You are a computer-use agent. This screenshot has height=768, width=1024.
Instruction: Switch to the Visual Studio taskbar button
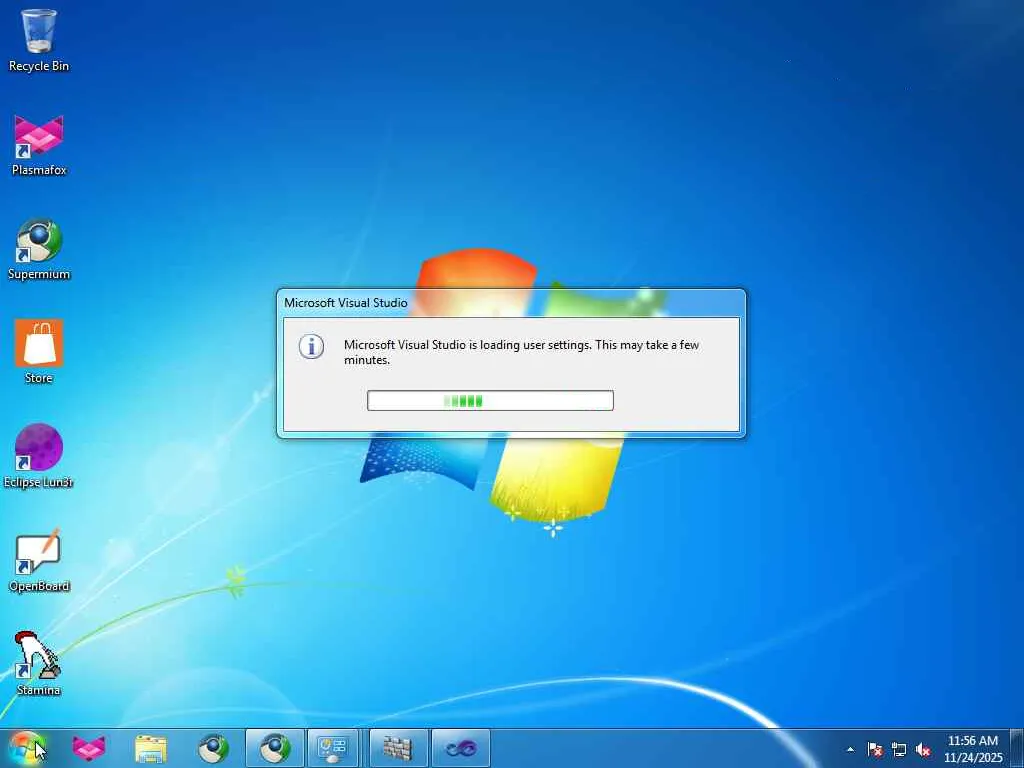(460, 748)
